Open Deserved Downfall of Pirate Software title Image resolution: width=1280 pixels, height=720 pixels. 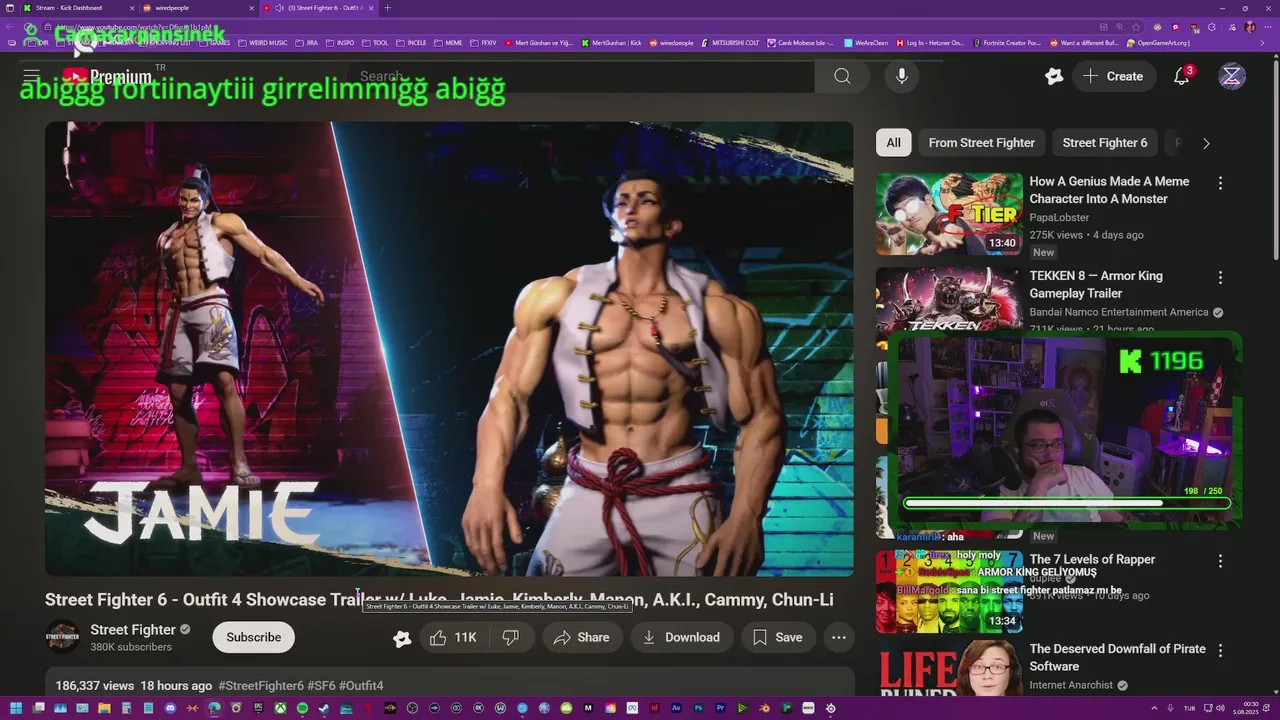point(1117,657)
